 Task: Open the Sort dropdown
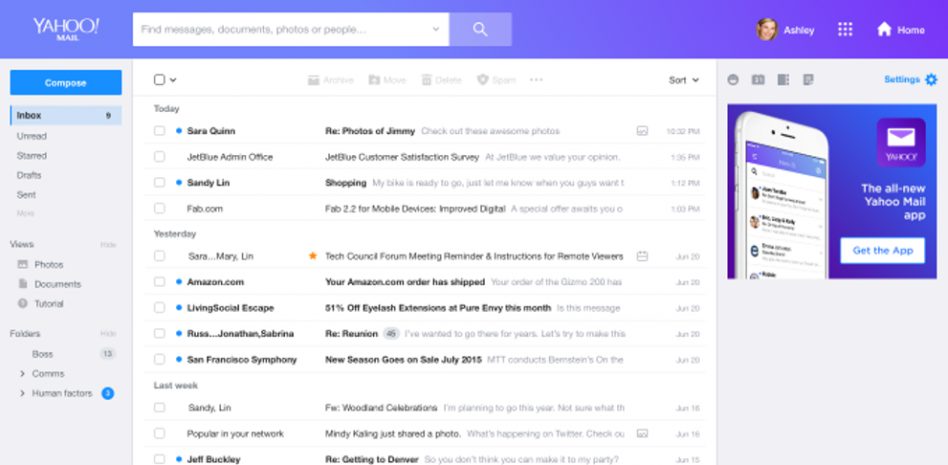click(x=684, y=80)
